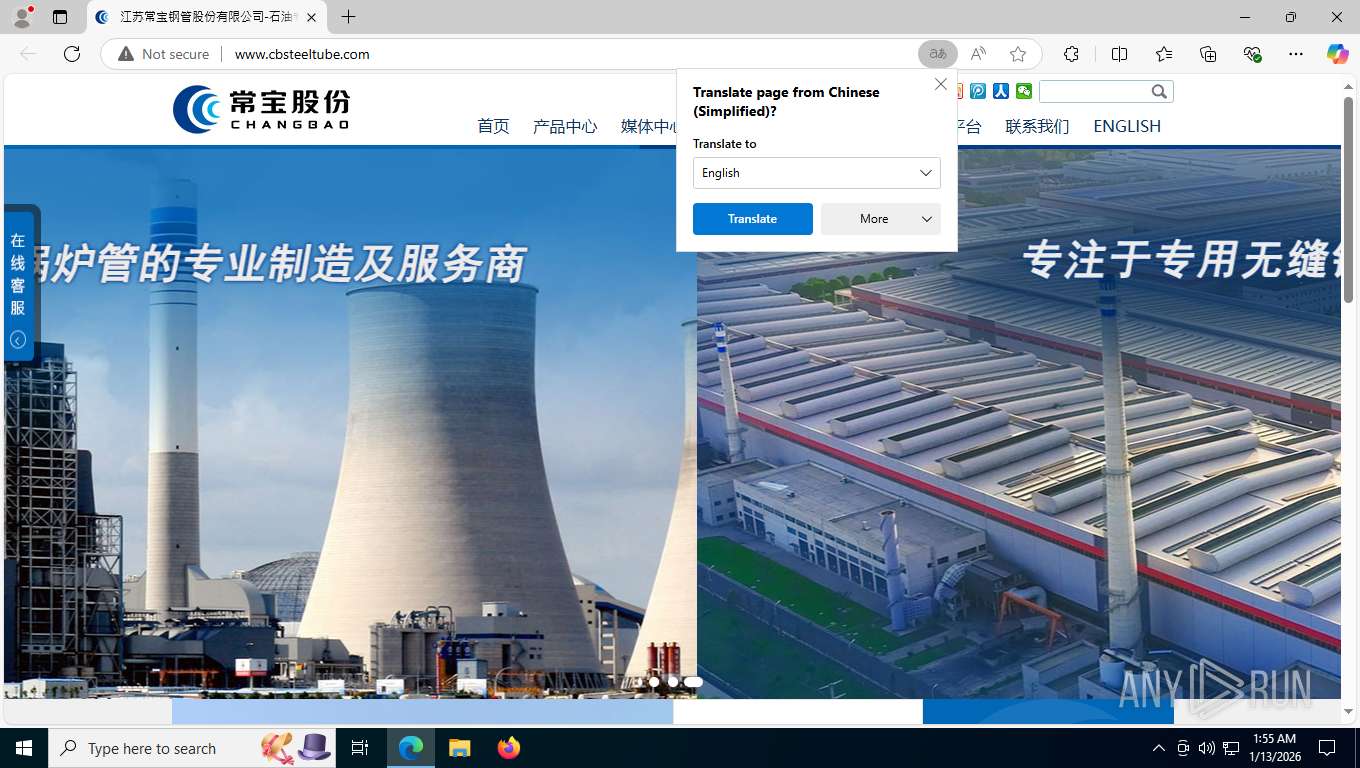
Task: Open the Translate to English language dropdown
Action: tap(816, 173)
